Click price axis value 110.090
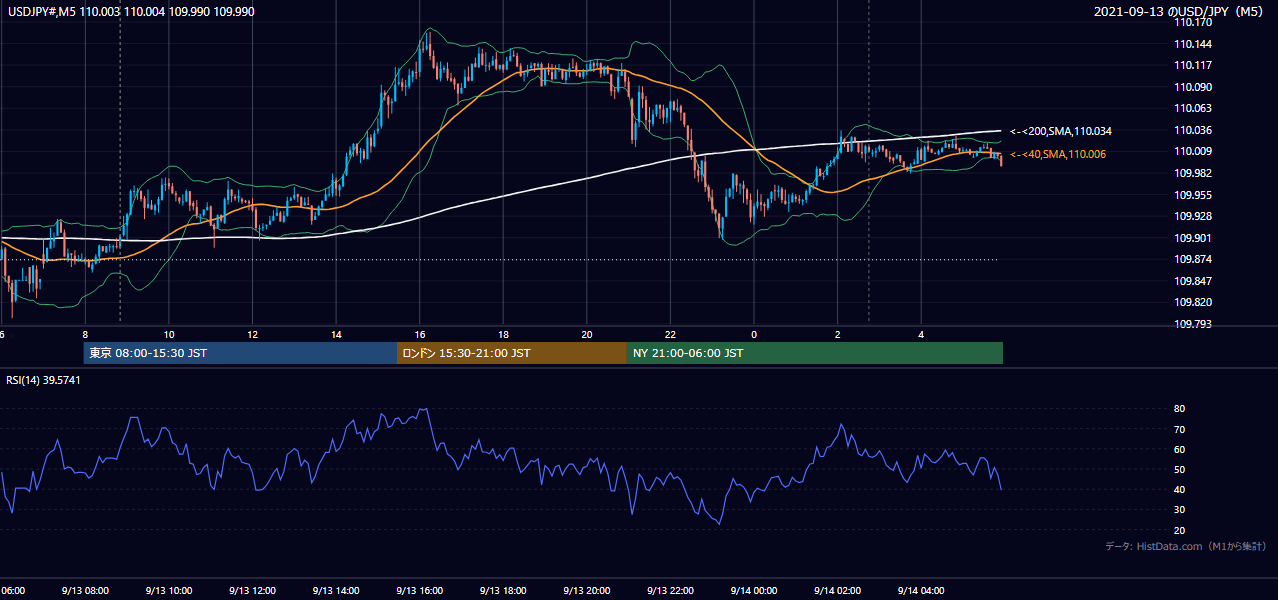The height and width of the screenshot is (600, 1278). (1194, 87)
